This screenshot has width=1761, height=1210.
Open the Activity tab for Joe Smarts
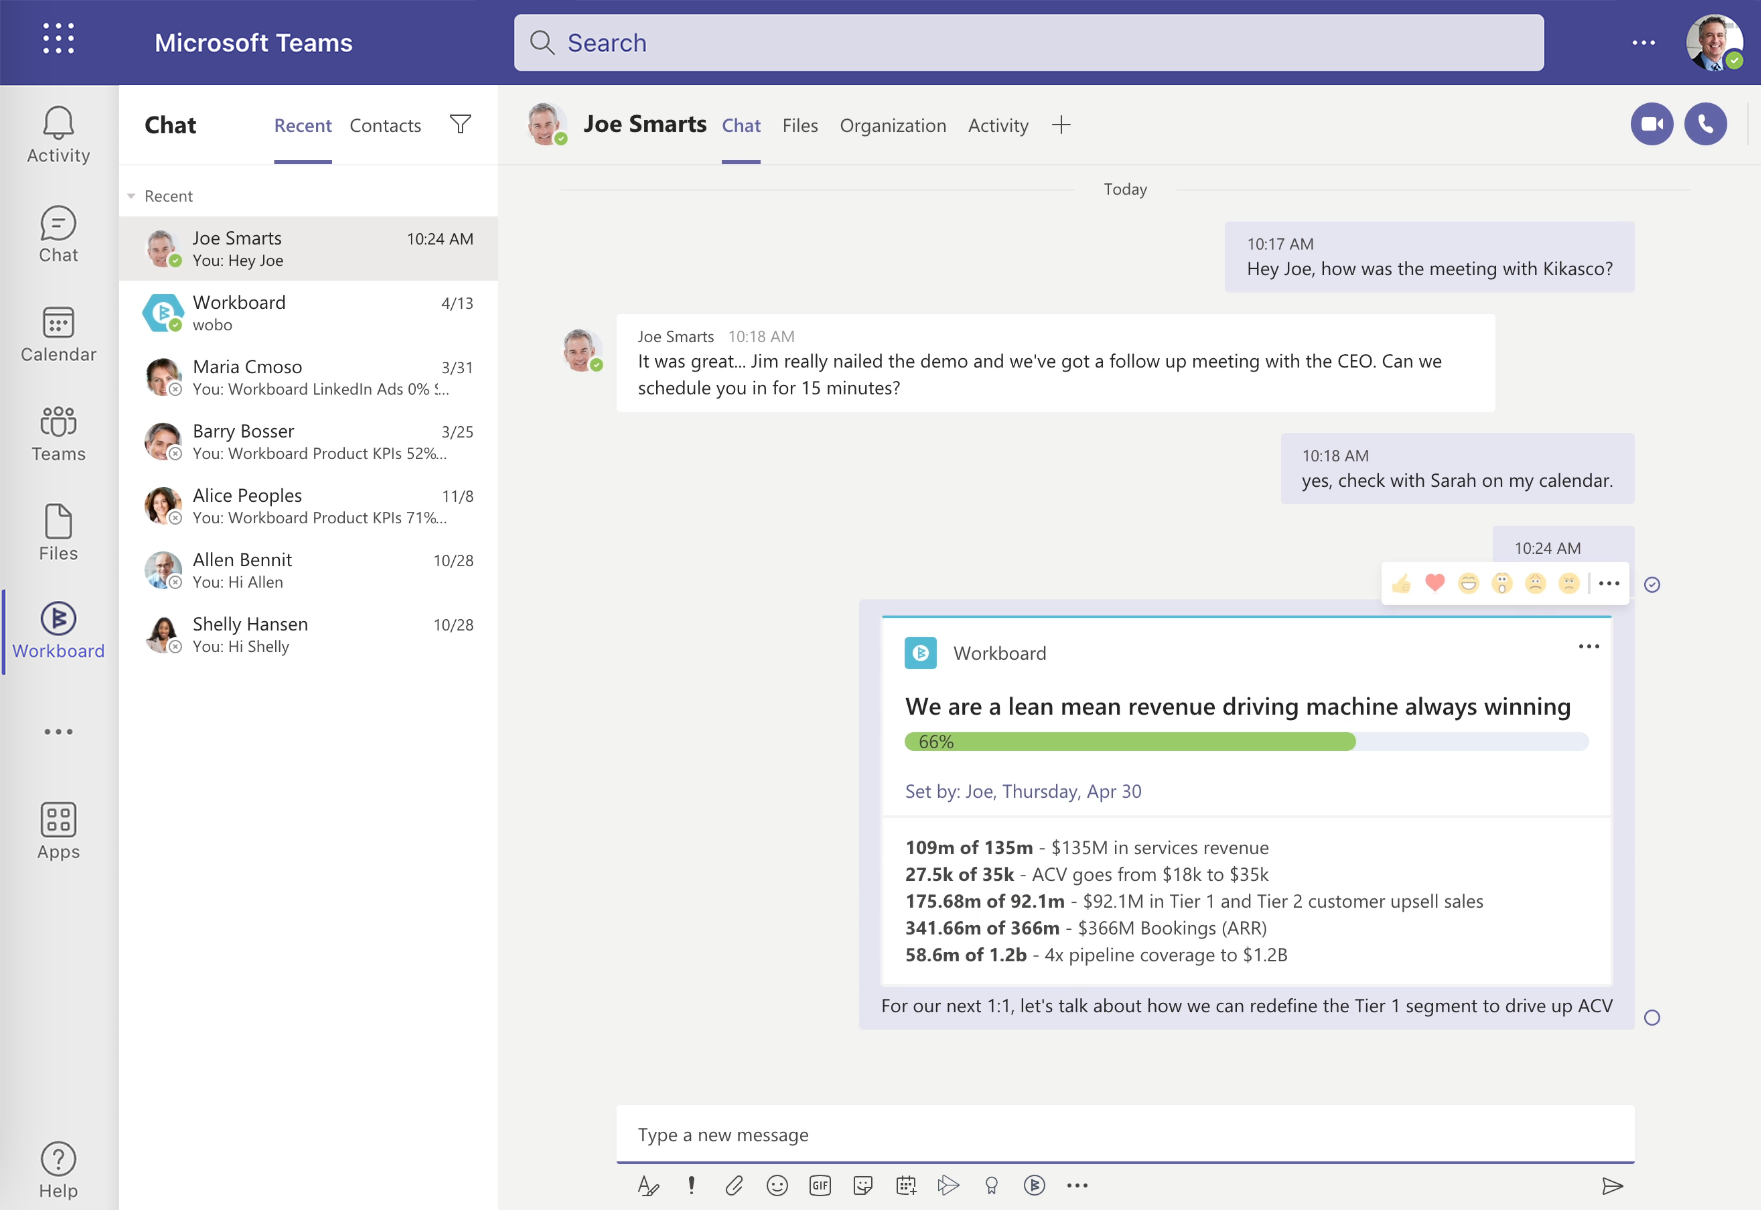point(998,125)
